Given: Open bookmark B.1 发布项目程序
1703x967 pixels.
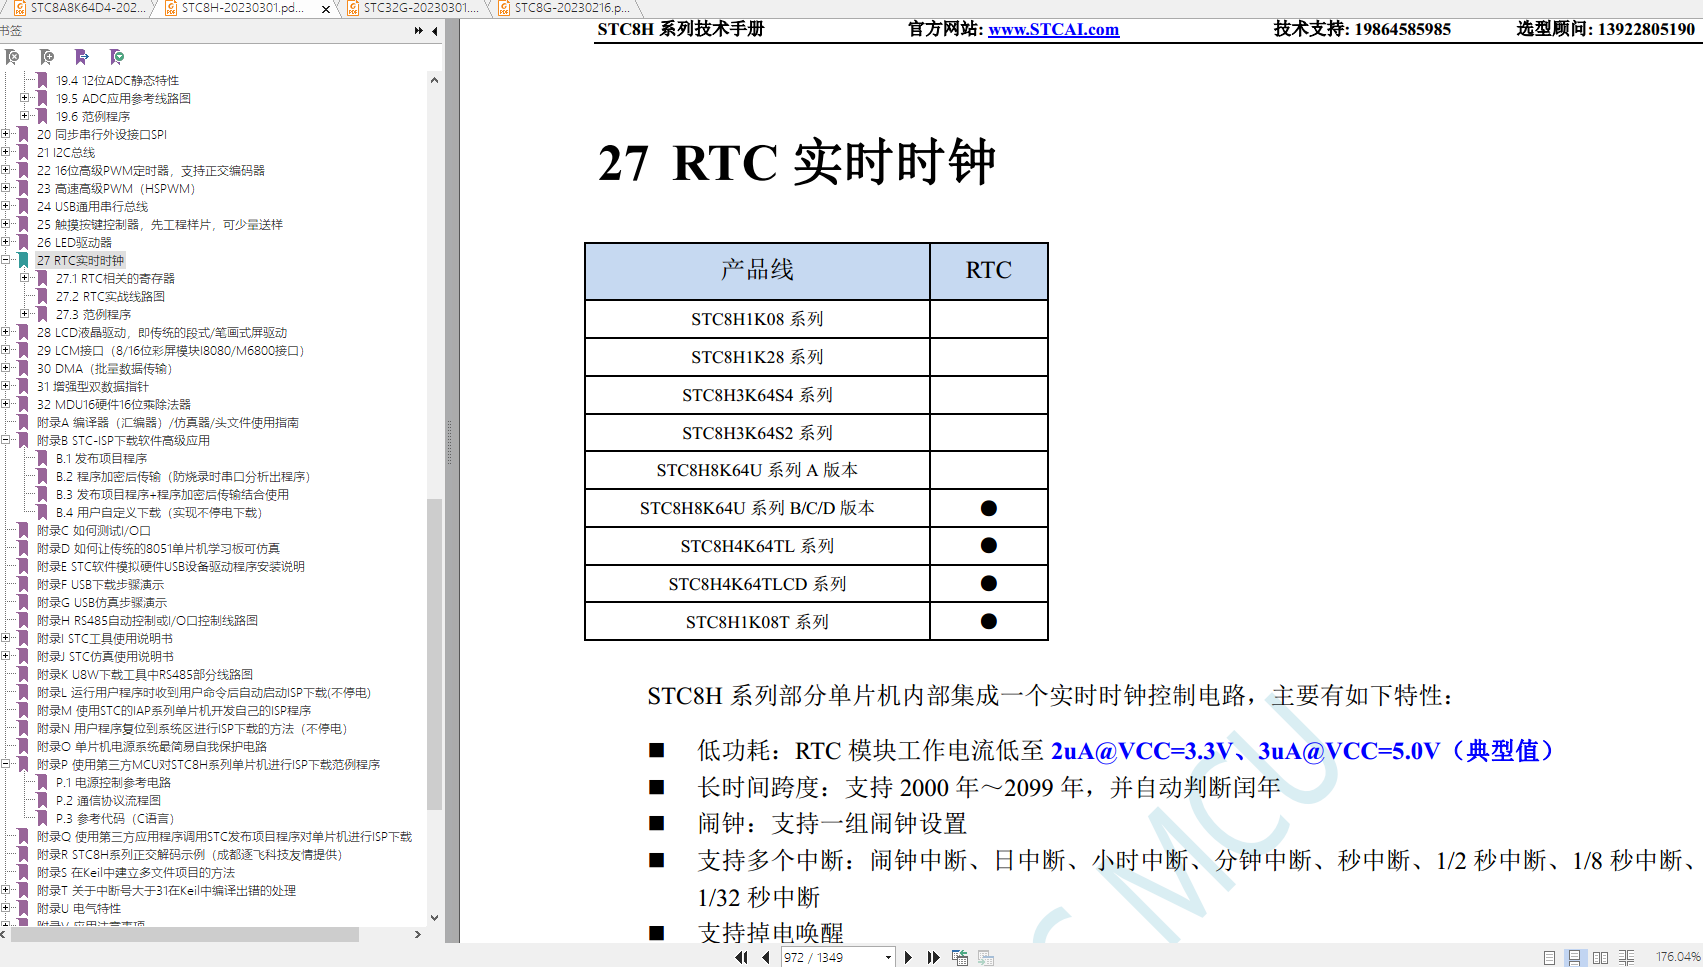Looking at the screenshot, I should pos(101,458).
